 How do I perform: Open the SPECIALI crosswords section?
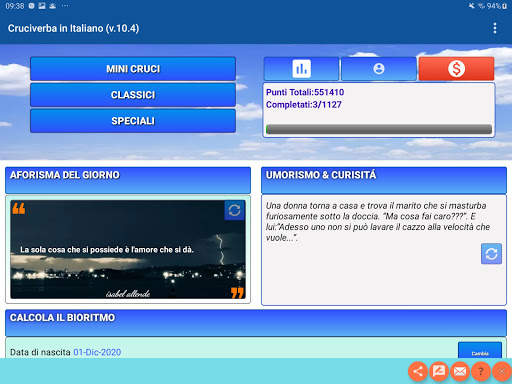tap(133, 121)
